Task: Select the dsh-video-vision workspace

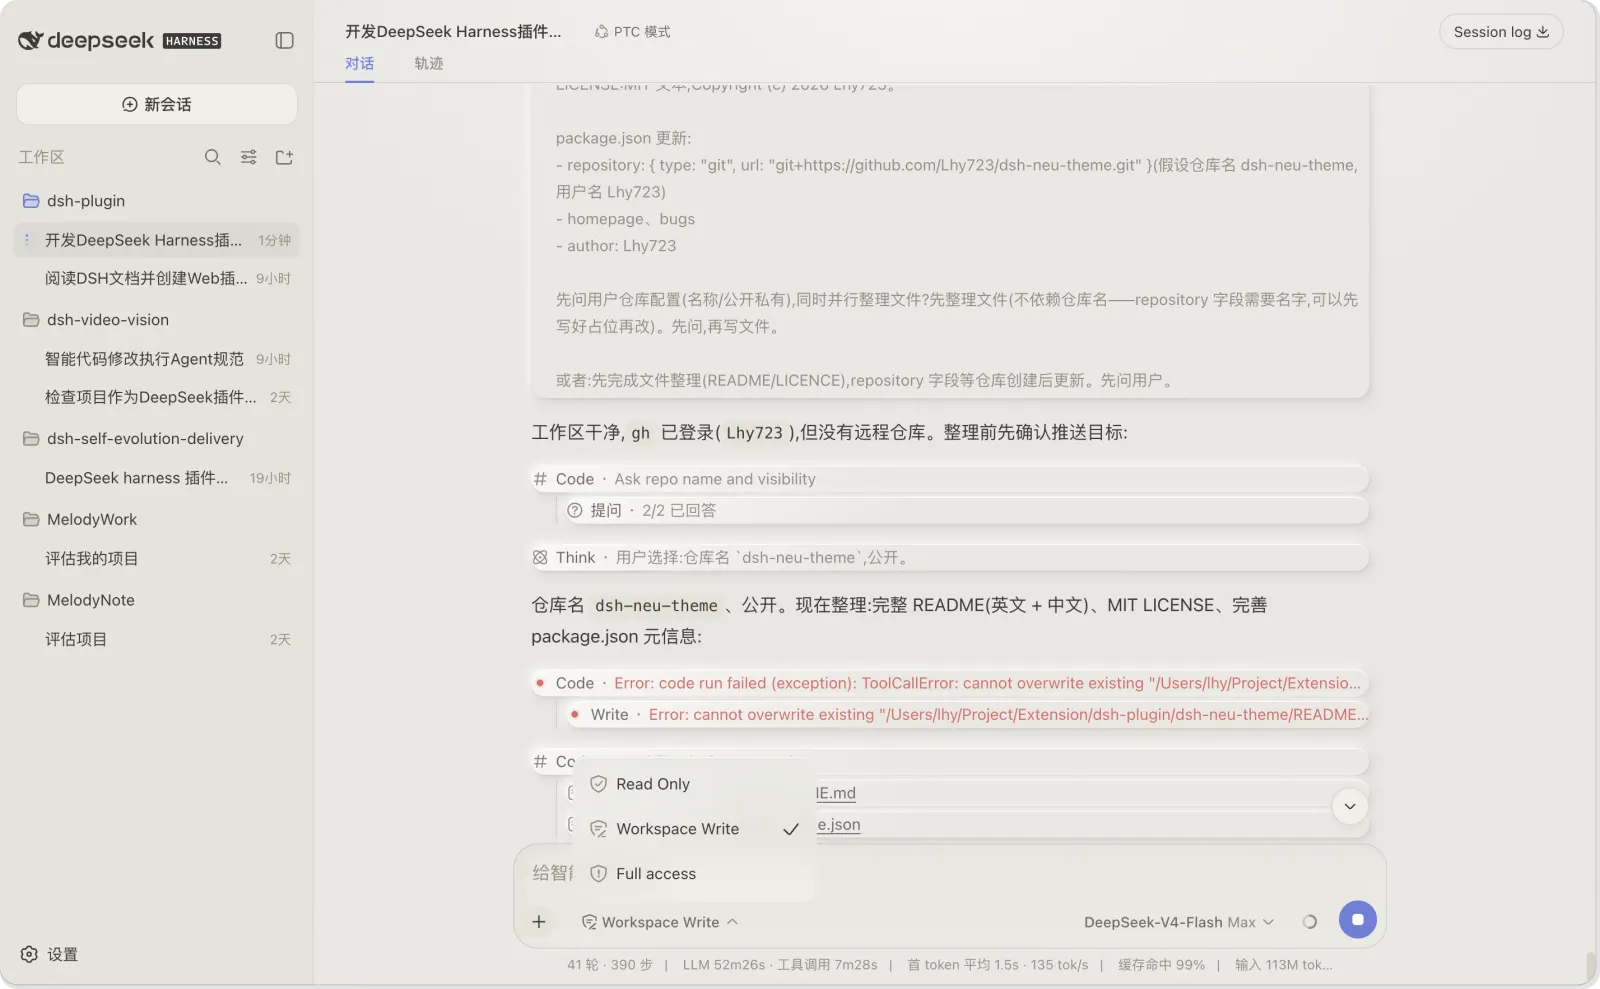Action: pyautogui.click(x=157, y=320)
